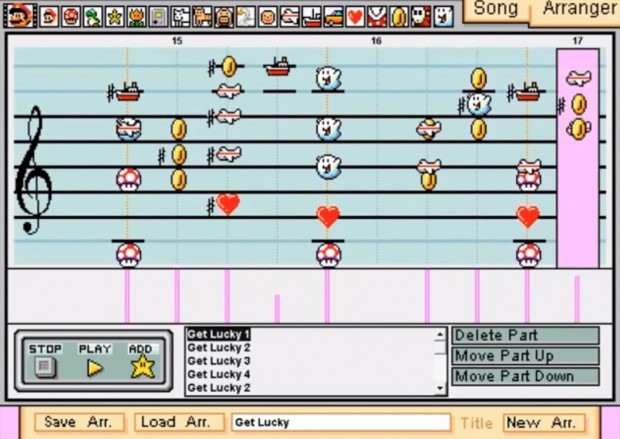620x439 pixels.
Task: Click measure number 17 label
Action: pyautogui.click(x=578, y=41)
